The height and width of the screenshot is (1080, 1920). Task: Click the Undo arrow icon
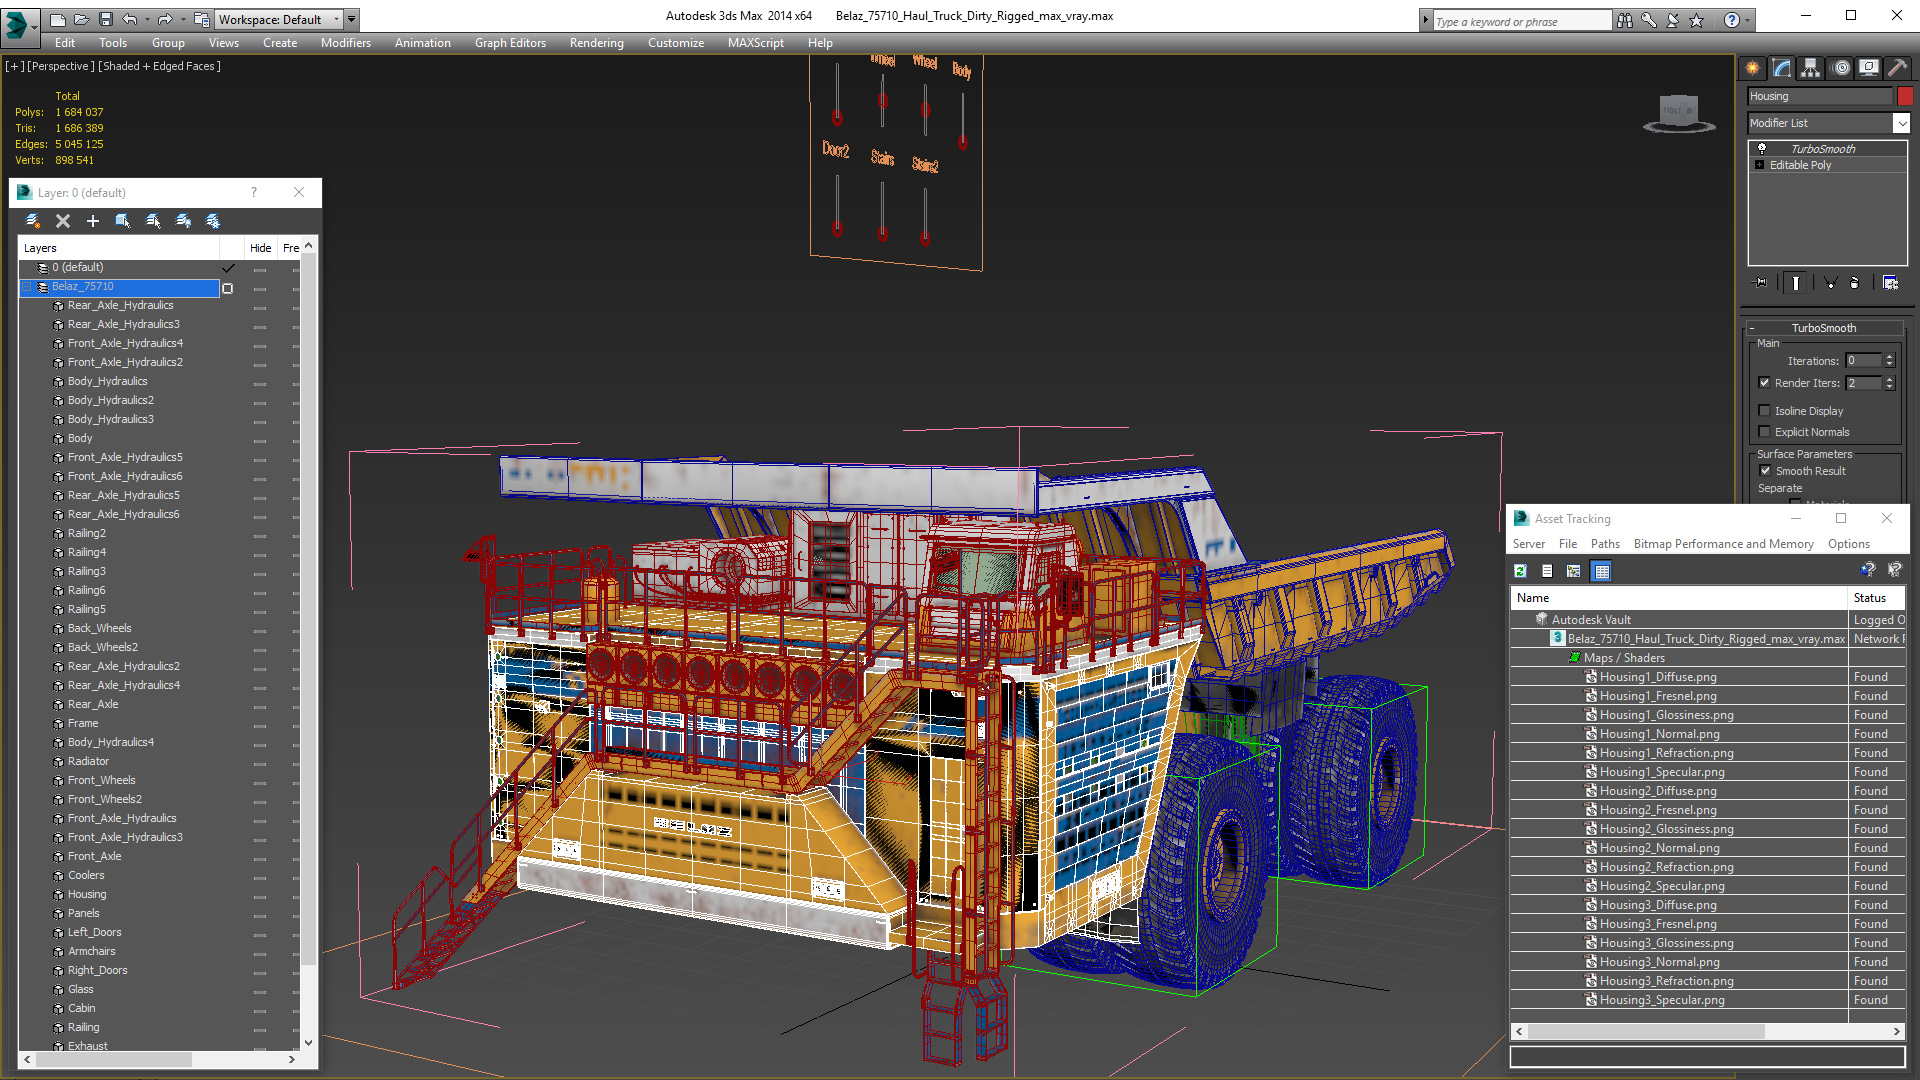point(129,19)
